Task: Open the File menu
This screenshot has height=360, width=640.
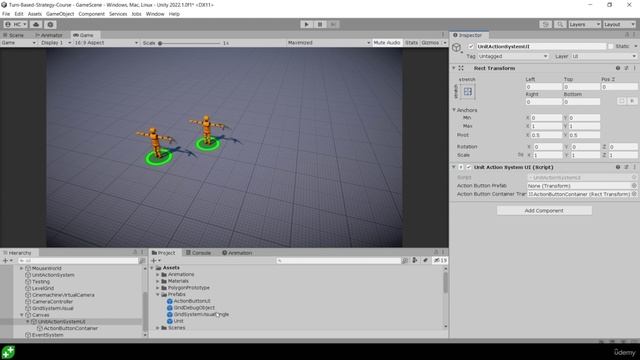Action: 6,14
